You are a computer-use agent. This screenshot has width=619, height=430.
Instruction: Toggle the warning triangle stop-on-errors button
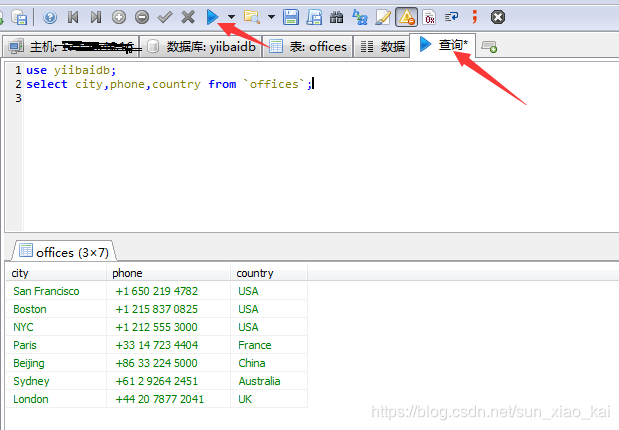pyautogui.click(x=406, y=17)
